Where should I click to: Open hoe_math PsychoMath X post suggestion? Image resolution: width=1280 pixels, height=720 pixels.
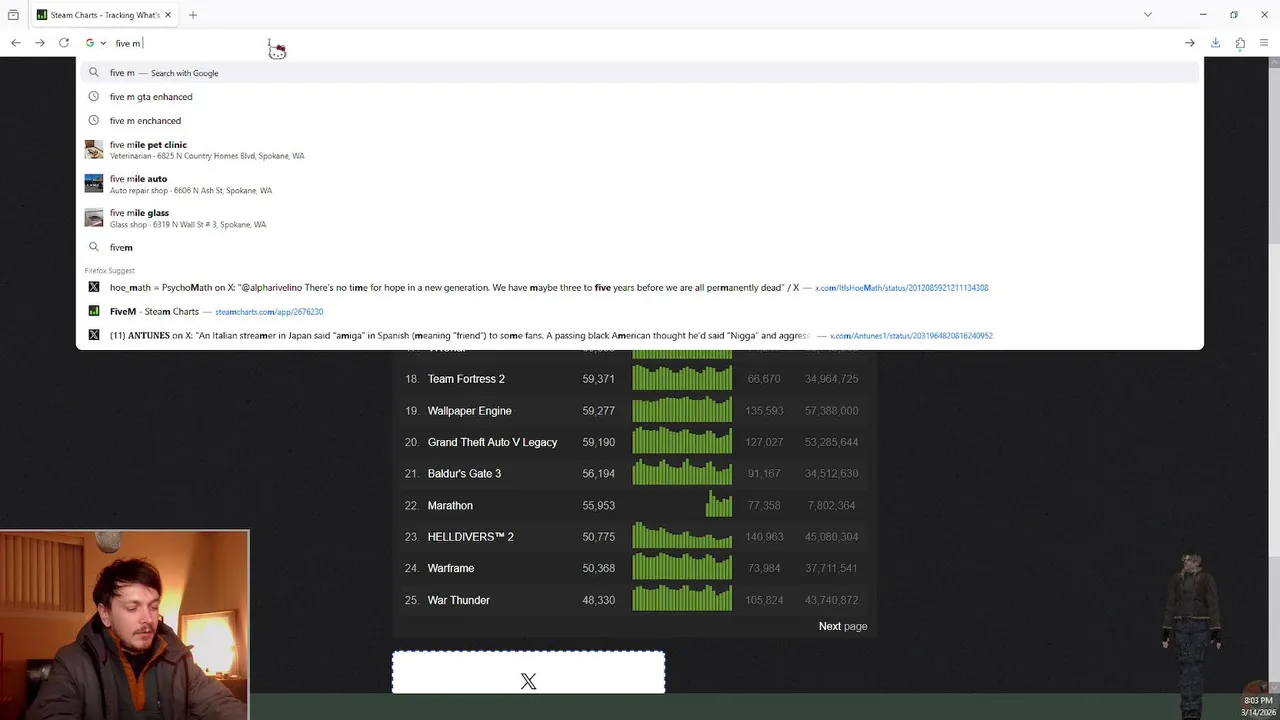[640, 287]
